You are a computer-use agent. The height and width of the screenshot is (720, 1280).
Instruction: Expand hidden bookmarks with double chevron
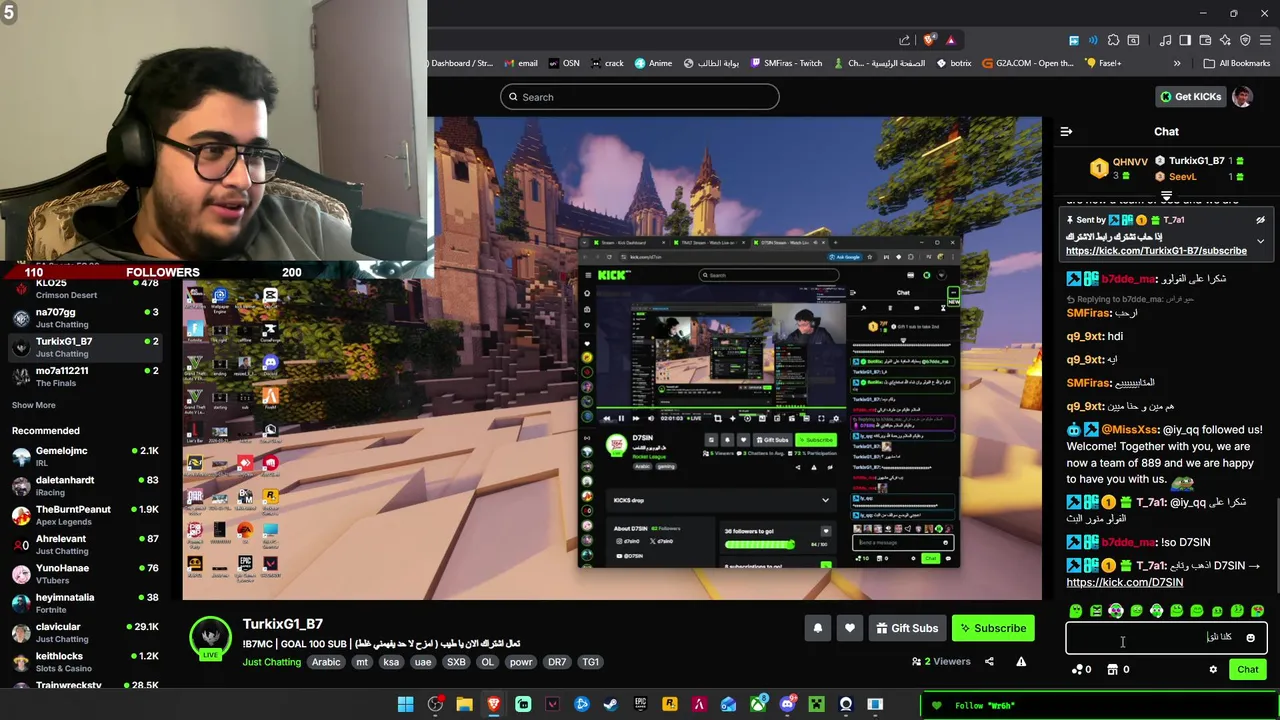pyautogui.click(x=1177, y=63)
